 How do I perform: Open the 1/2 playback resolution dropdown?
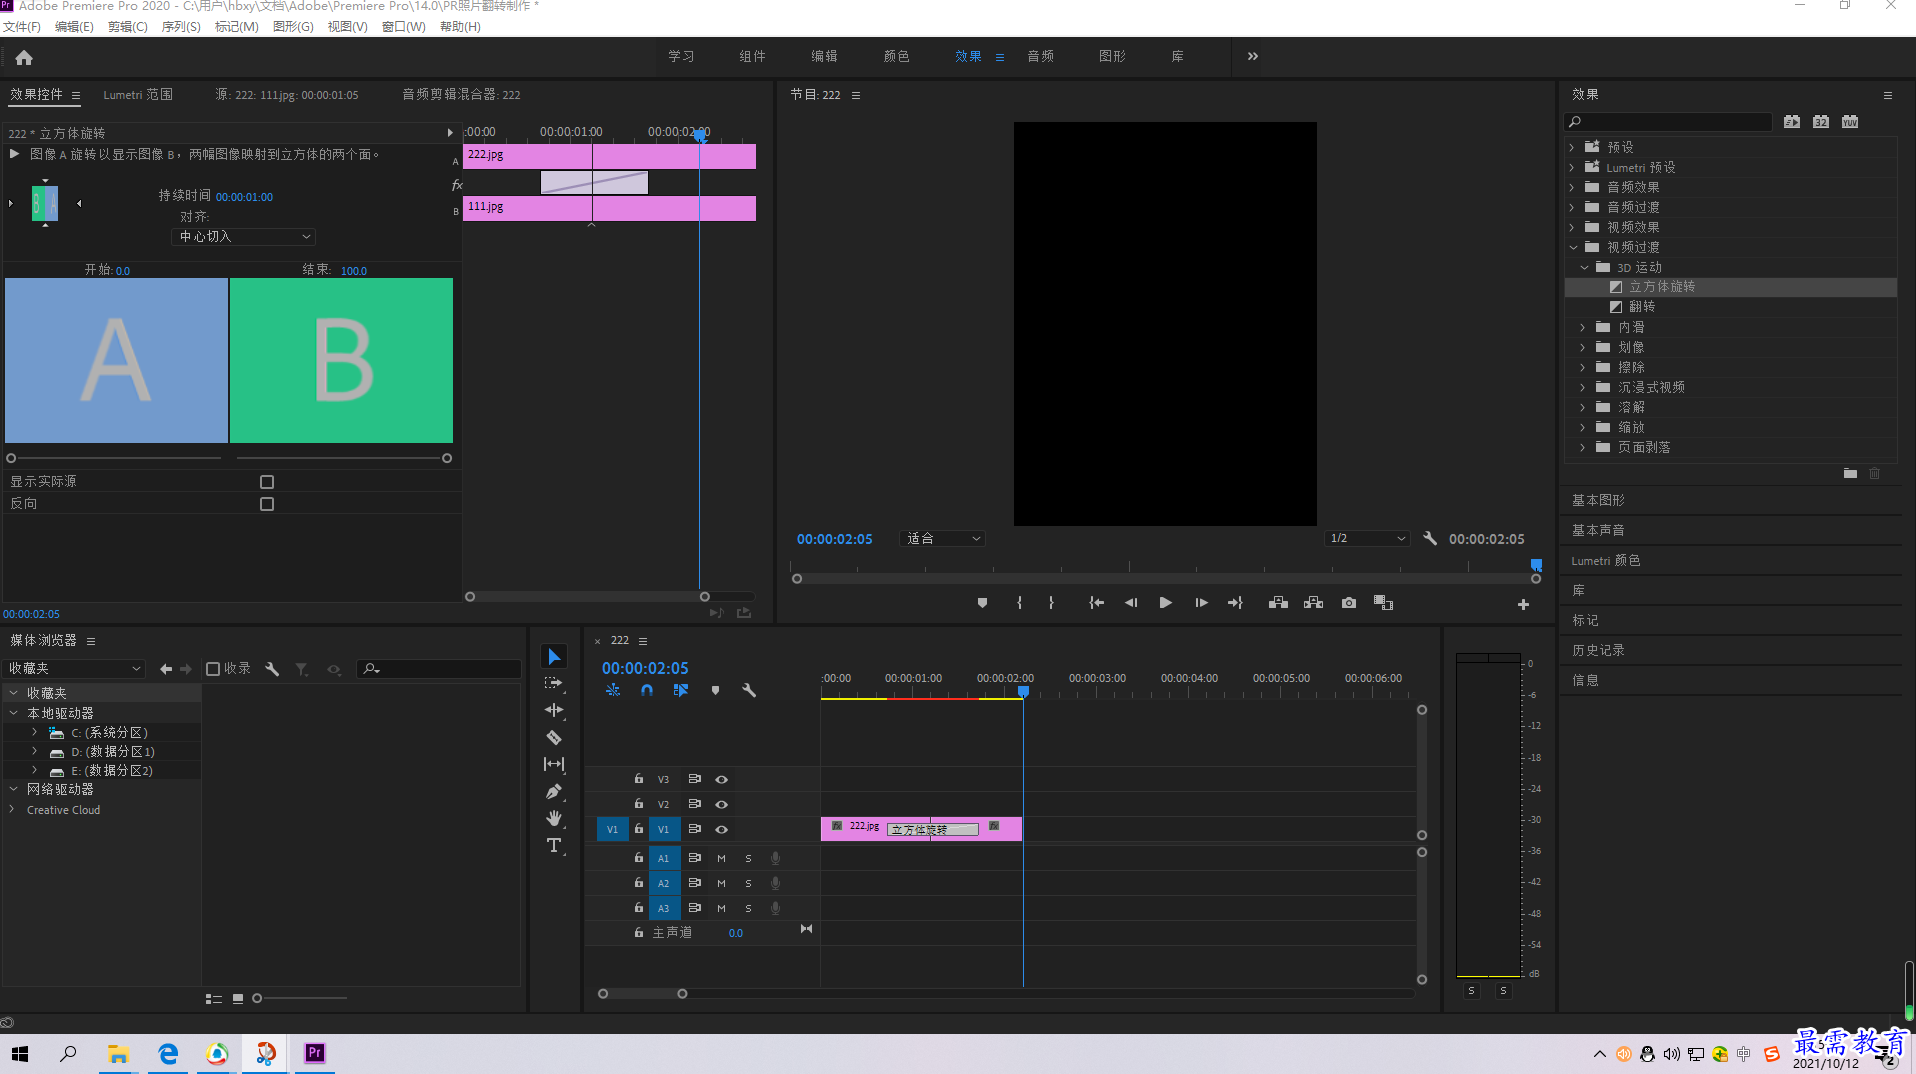[x=1368, y=538]
